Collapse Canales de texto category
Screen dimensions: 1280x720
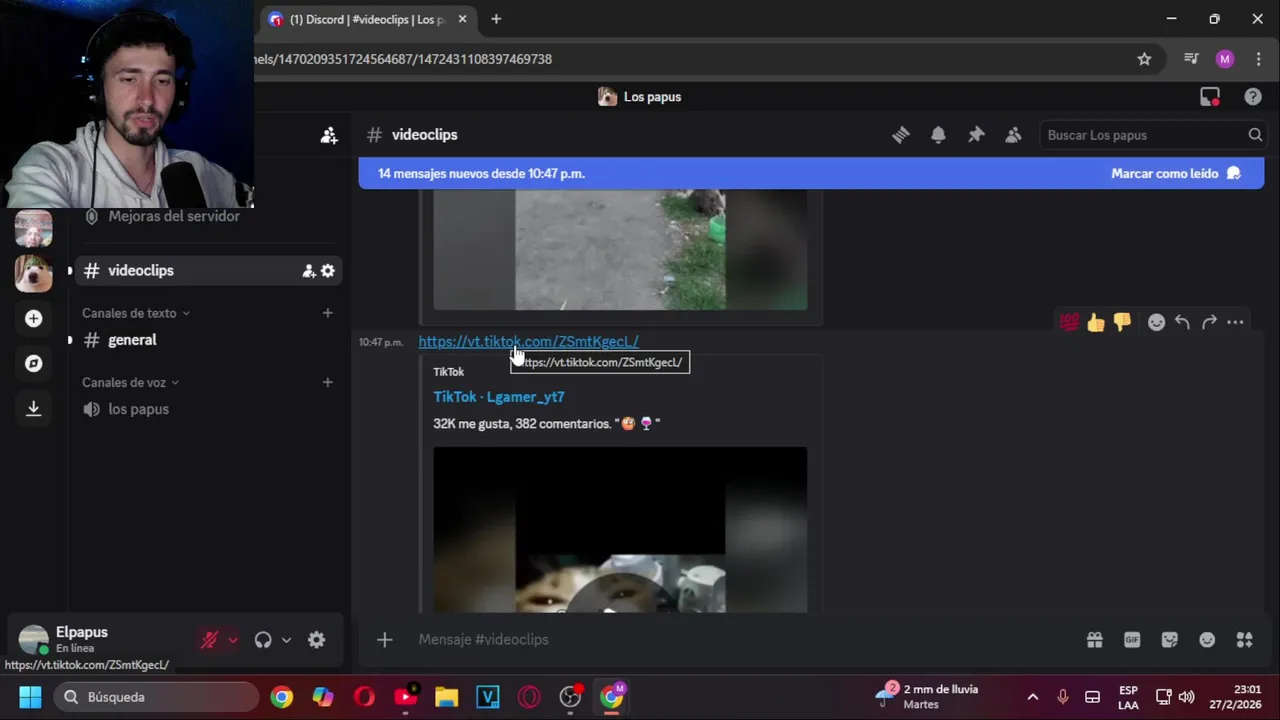136,313
